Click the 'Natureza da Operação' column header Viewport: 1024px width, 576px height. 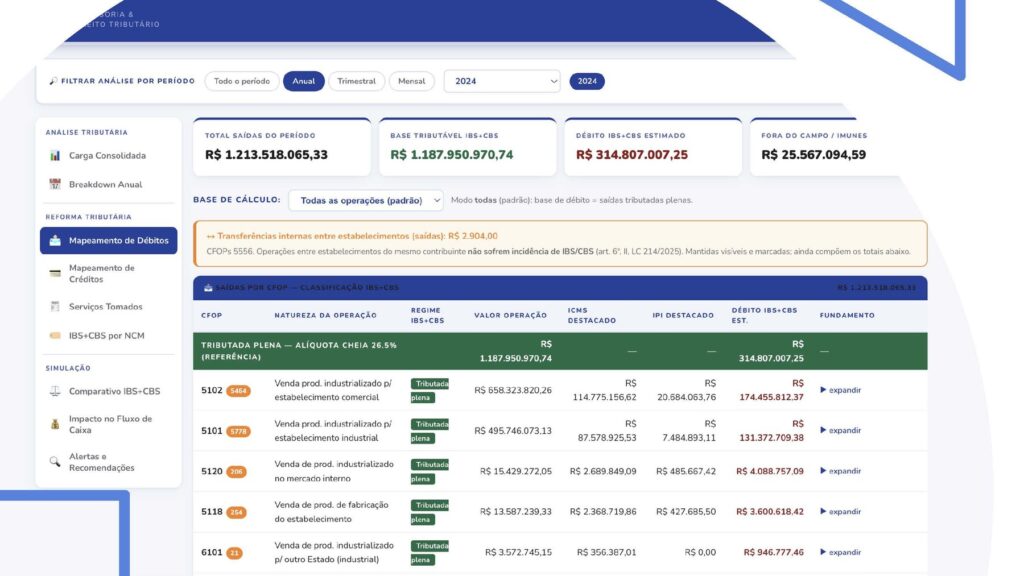point(325,315)
